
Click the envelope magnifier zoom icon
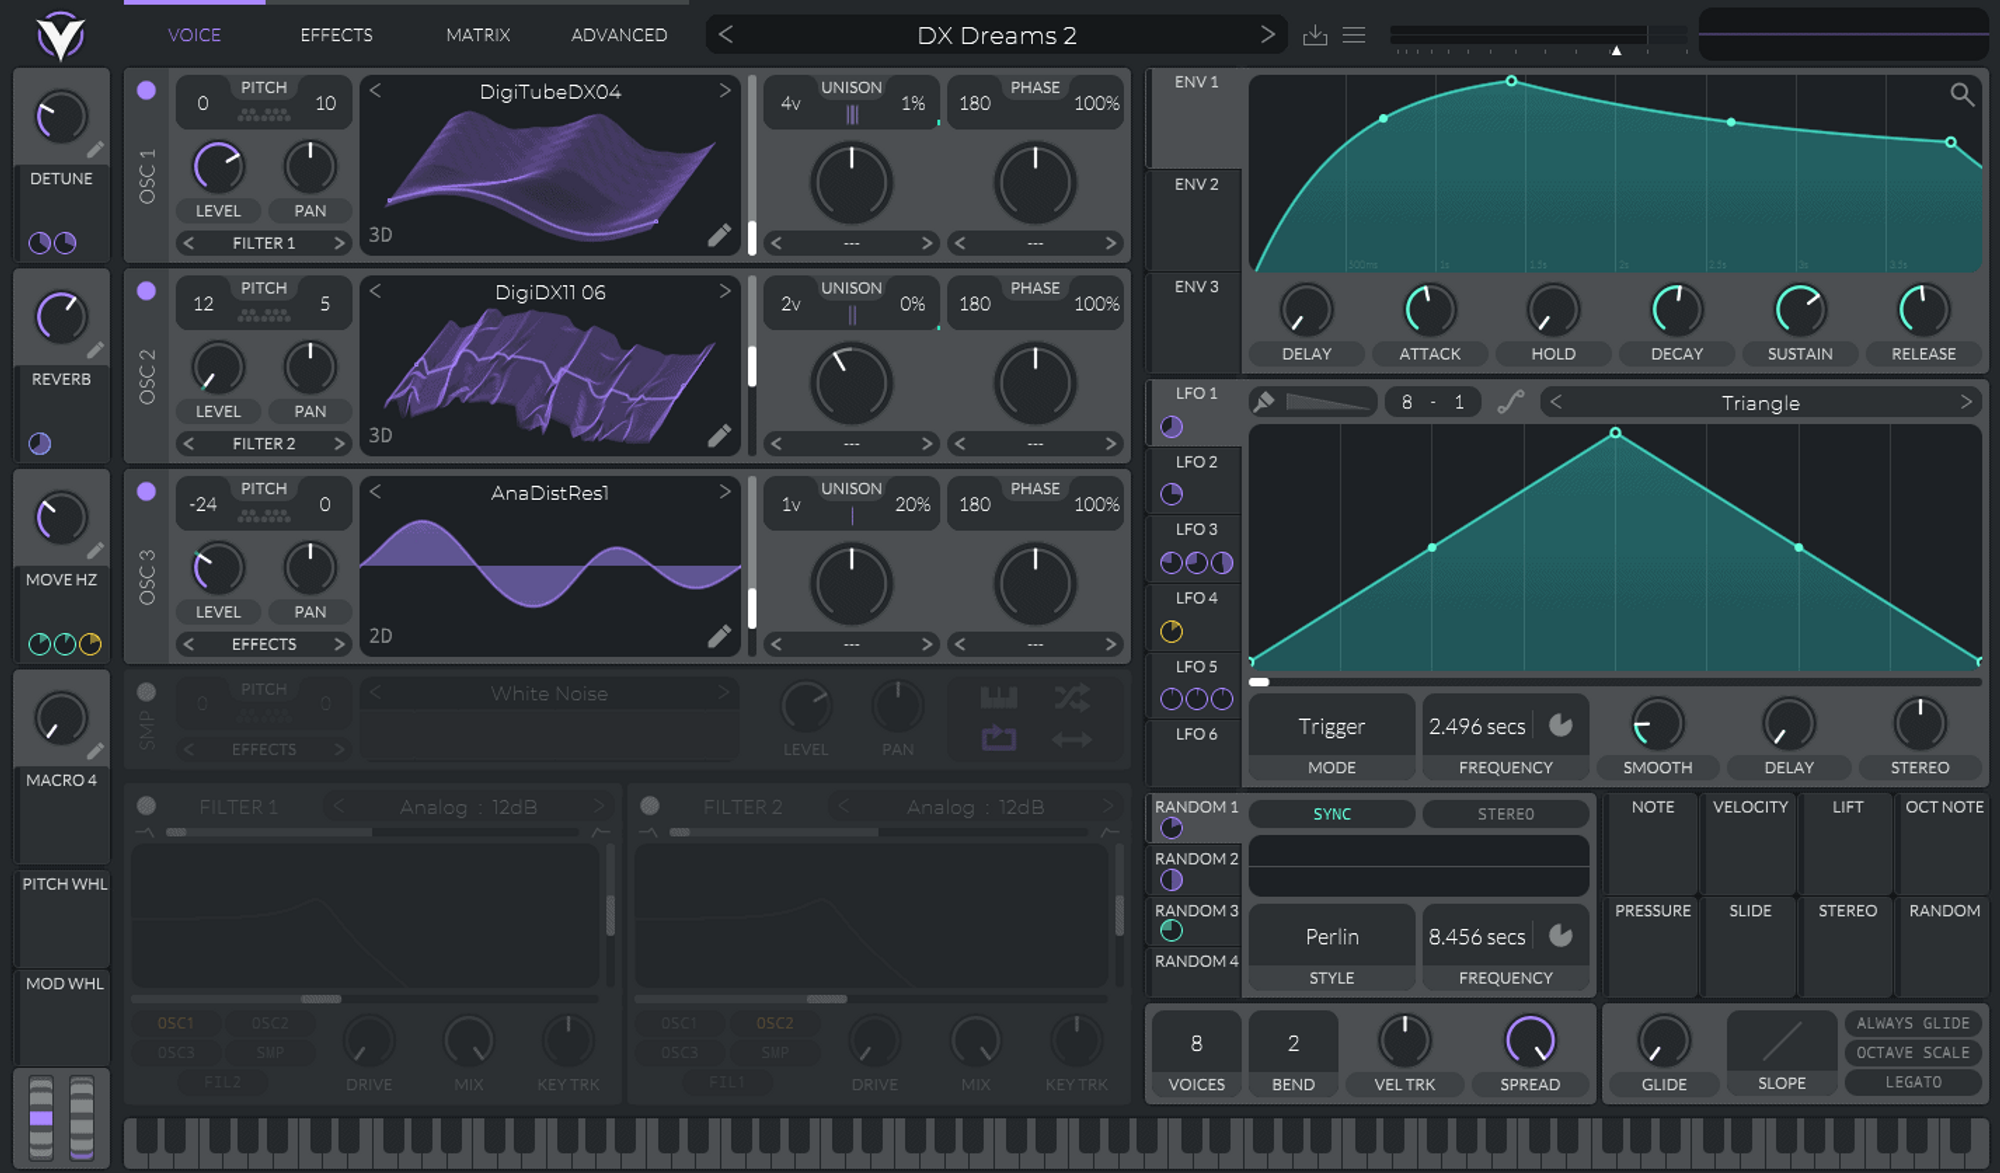1961,95
